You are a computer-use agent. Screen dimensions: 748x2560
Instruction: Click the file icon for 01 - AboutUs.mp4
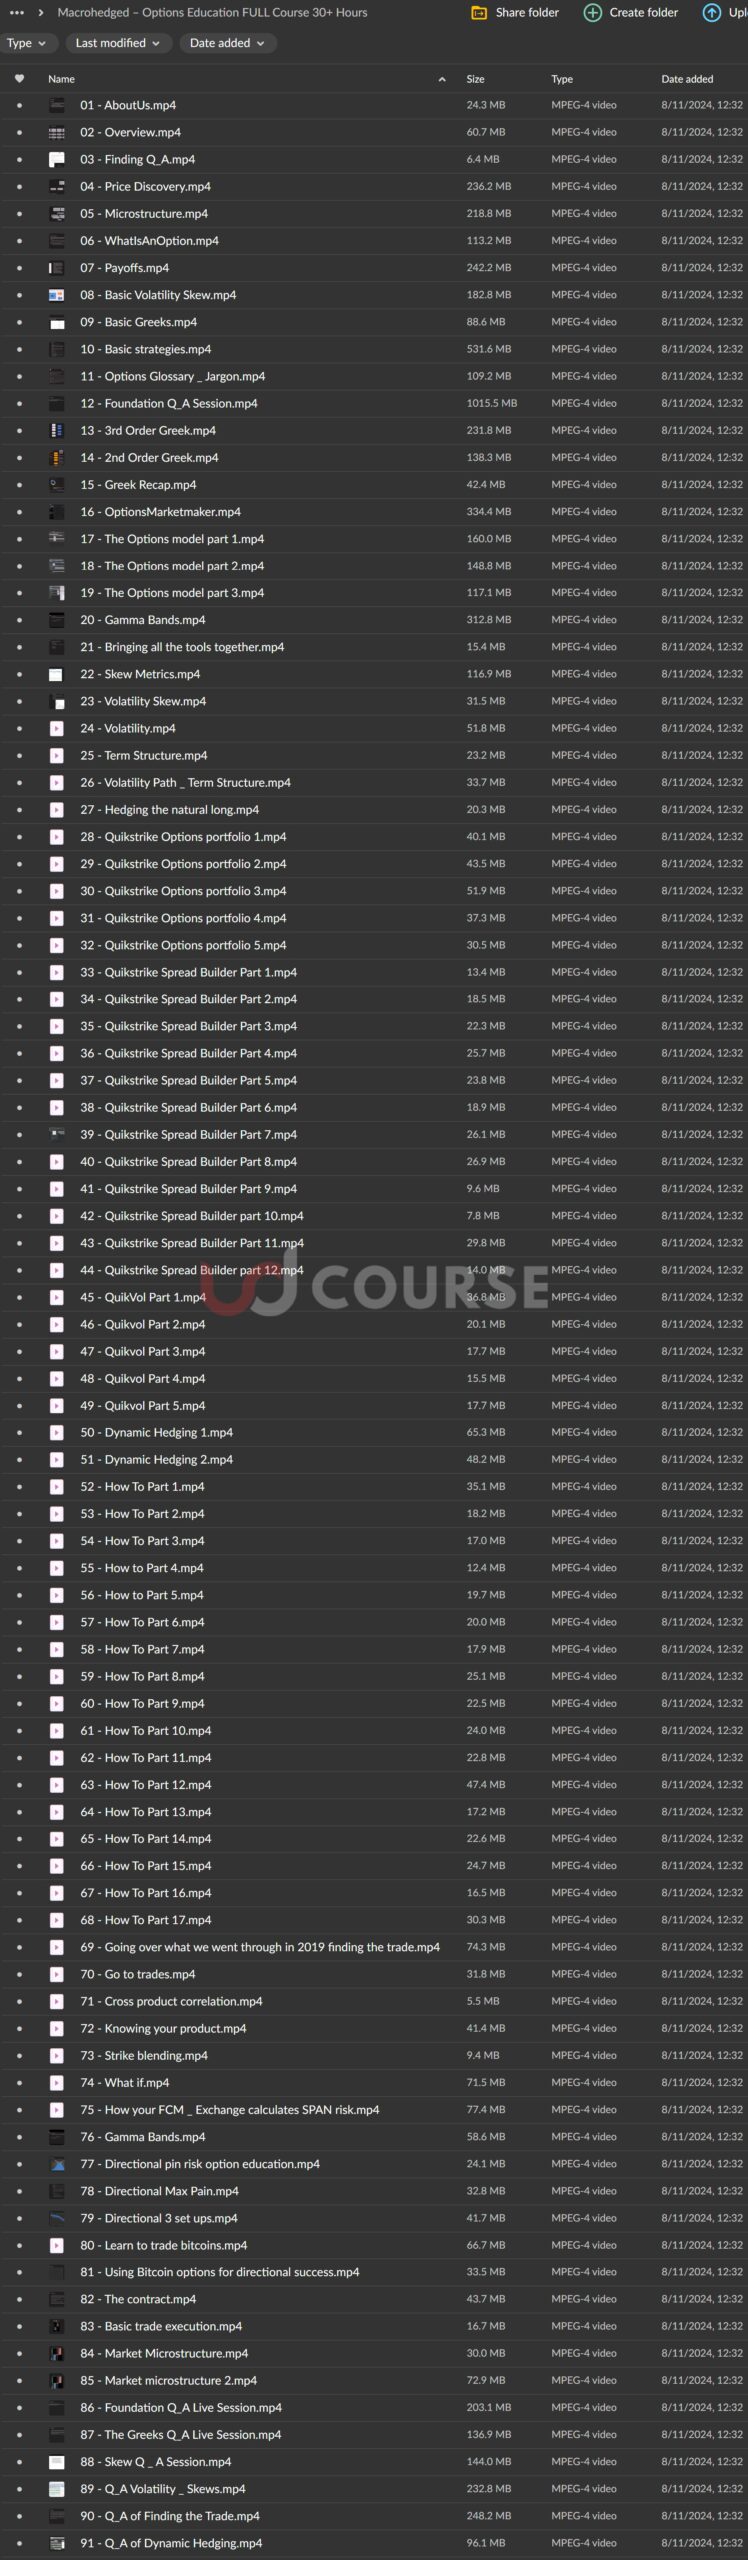tap(57, 105)
